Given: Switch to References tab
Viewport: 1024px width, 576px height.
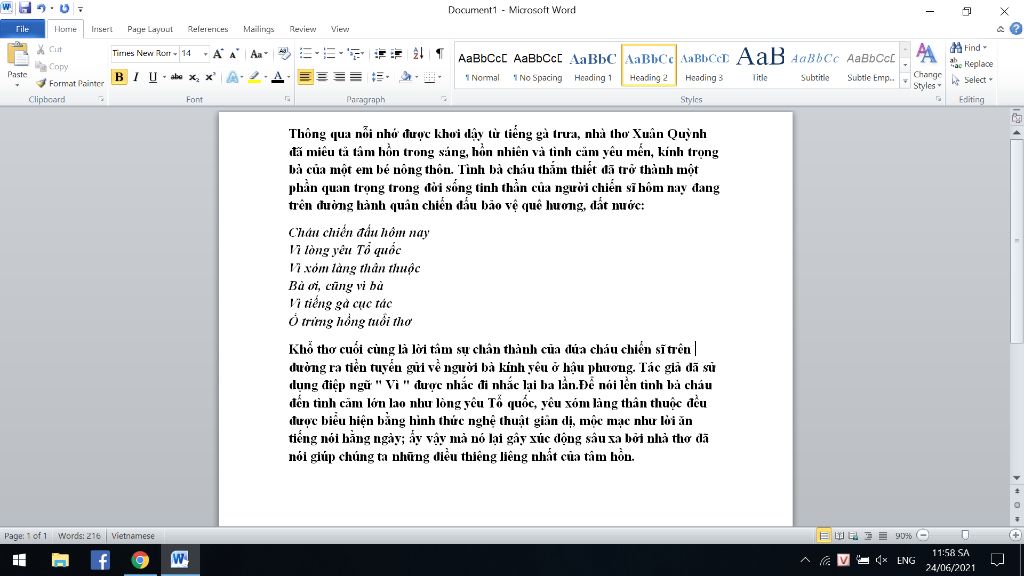Looking at the screenshot, I should 208,29.
